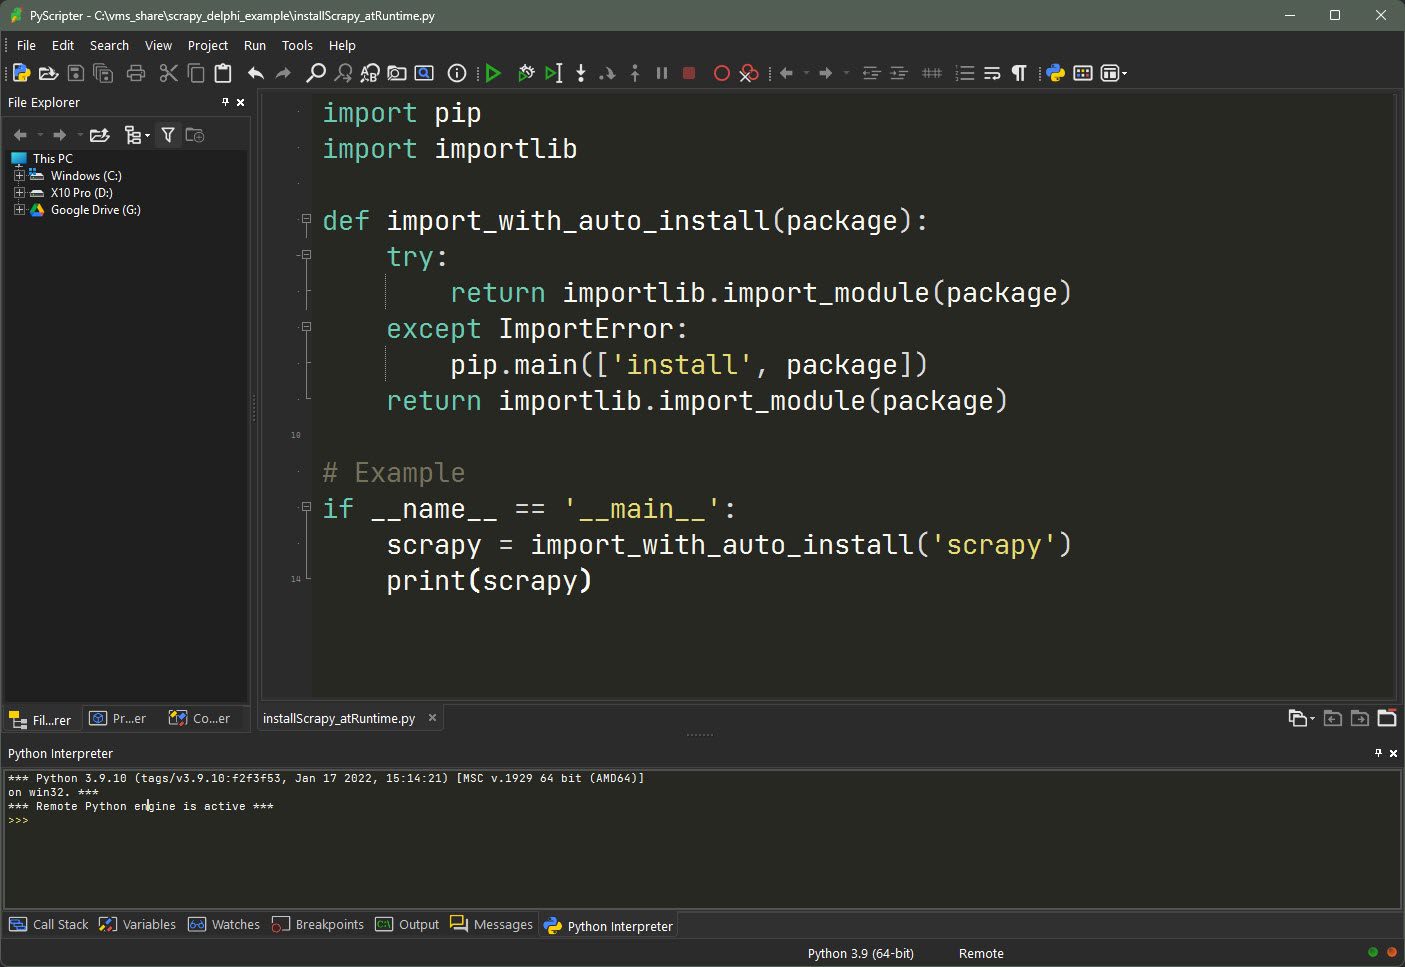Open the Search menu
The height and width of the screenshot is (967, 1405).
click(x=109, y=45)
